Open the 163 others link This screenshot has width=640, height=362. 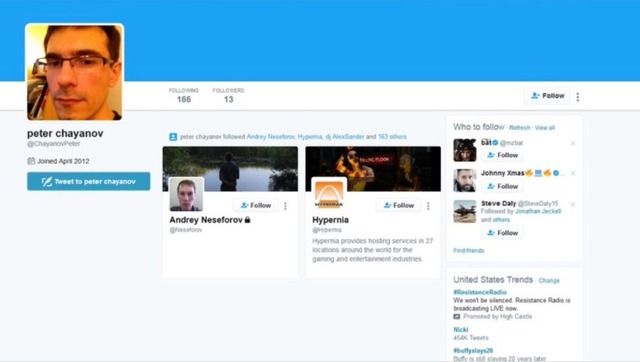tap(392, 137)
